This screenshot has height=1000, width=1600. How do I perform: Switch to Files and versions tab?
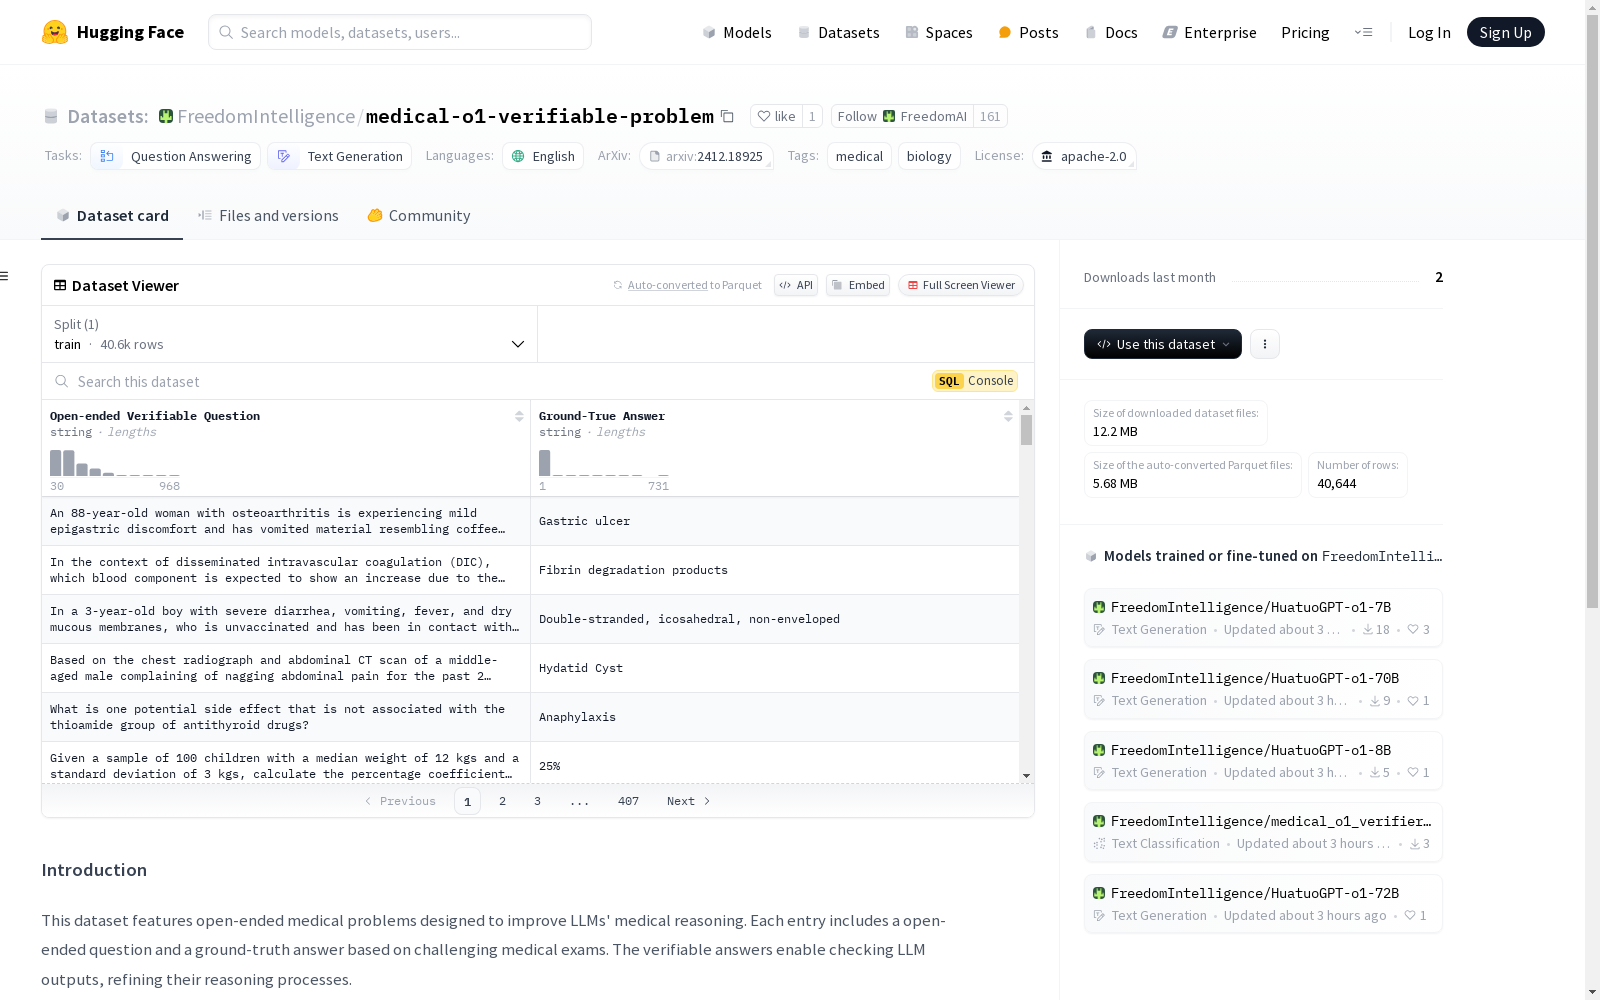pos(268,216)
